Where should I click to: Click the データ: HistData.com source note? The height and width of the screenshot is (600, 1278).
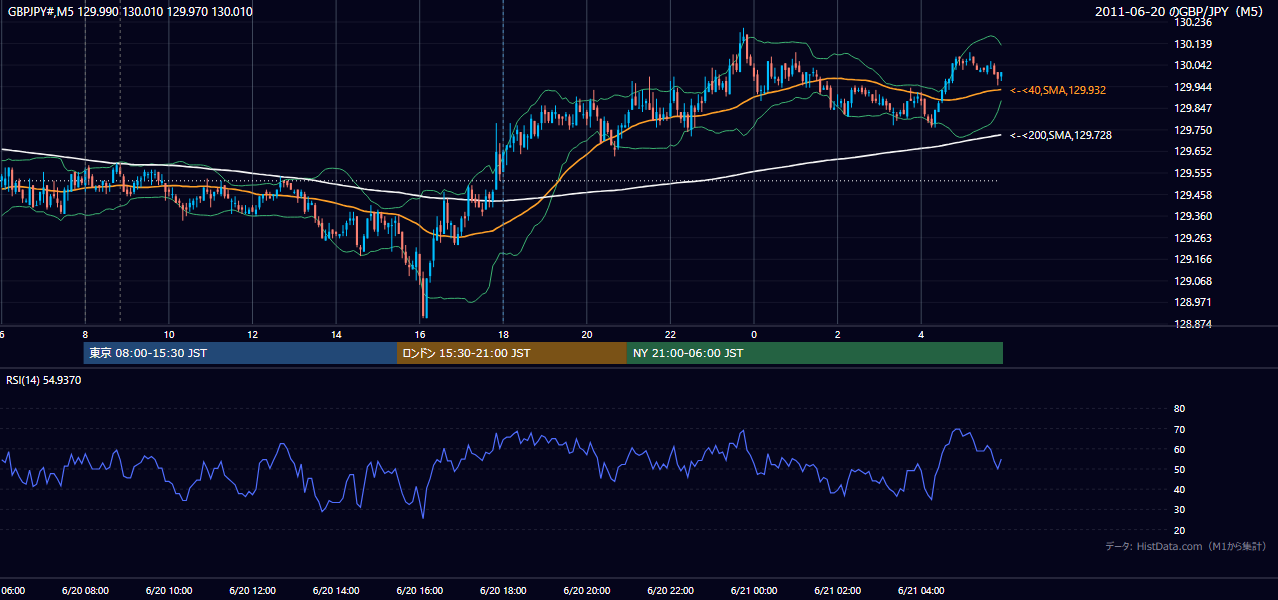pos(1186,546)
